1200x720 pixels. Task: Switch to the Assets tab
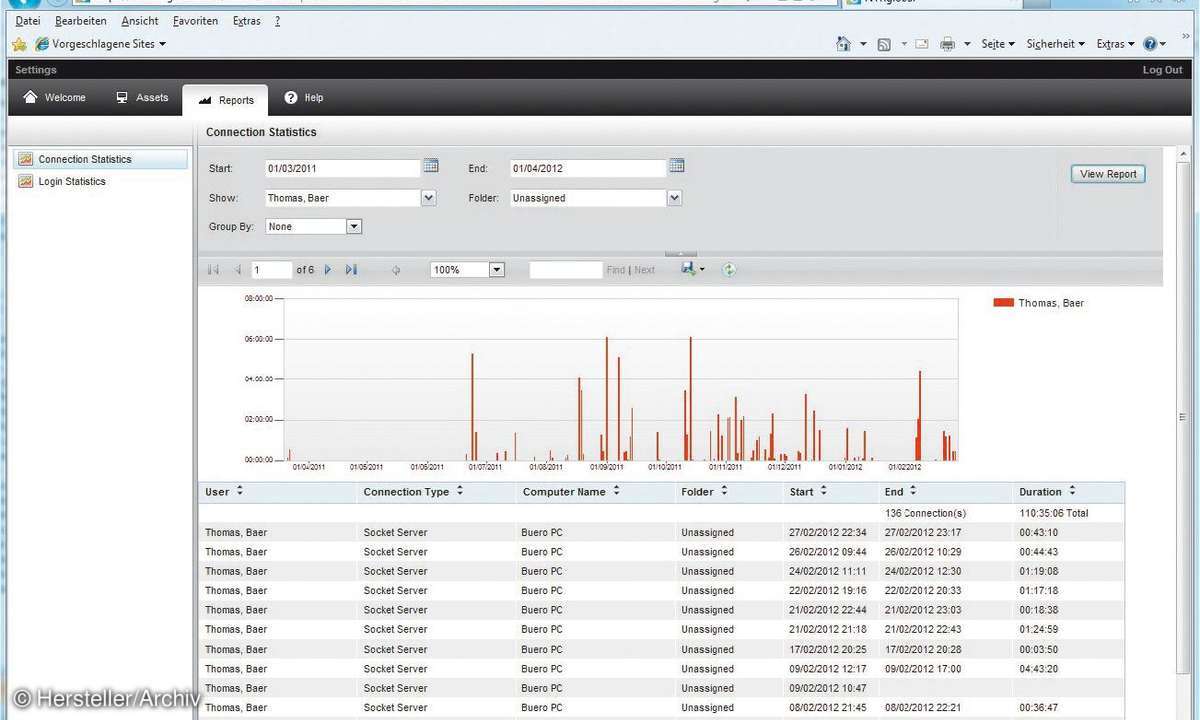click(142, 98)
